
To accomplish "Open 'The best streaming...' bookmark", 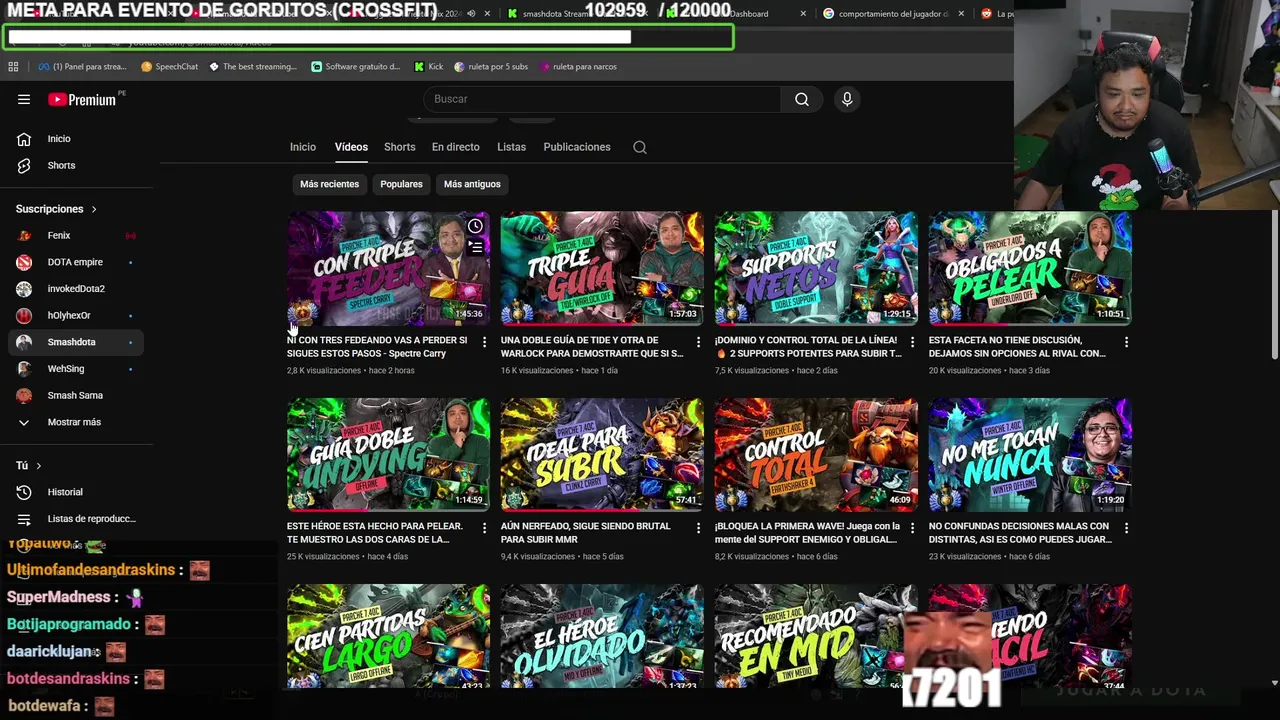I will click(252, 67).
